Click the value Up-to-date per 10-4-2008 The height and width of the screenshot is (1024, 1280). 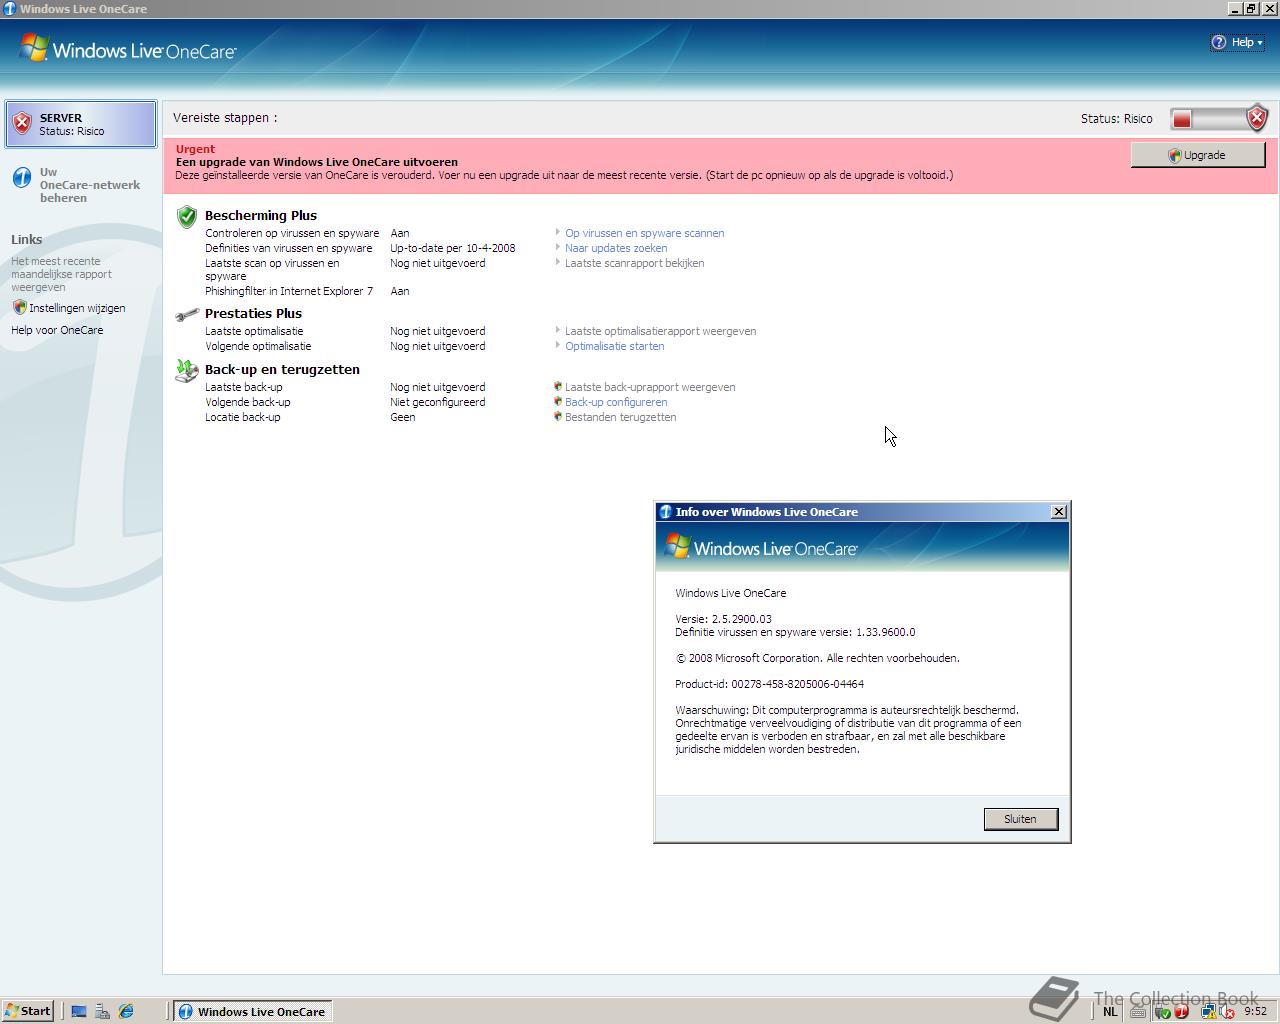click(x=453, y=248)
